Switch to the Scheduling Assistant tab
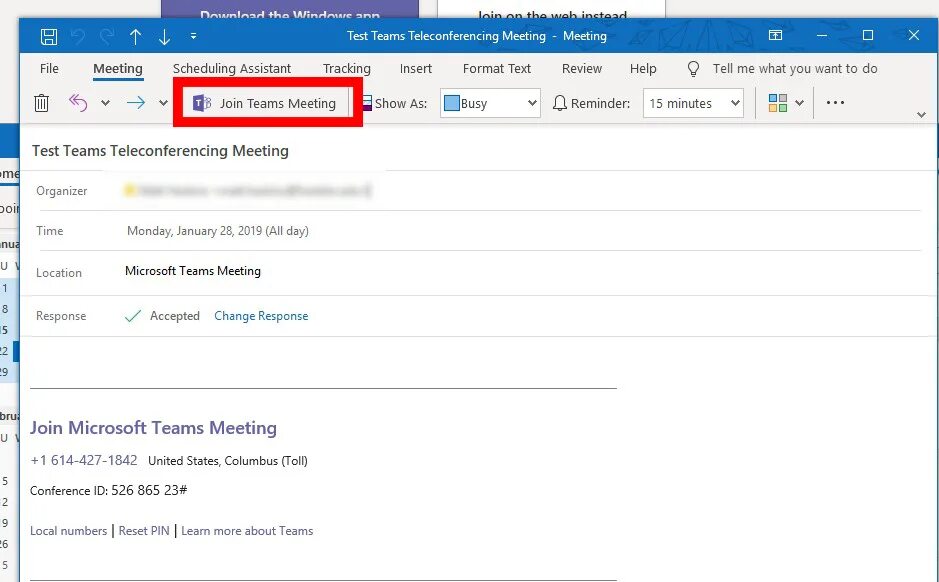Image resolution: width=939 pixels, height=582 pixels. click(x=232, y=69)
